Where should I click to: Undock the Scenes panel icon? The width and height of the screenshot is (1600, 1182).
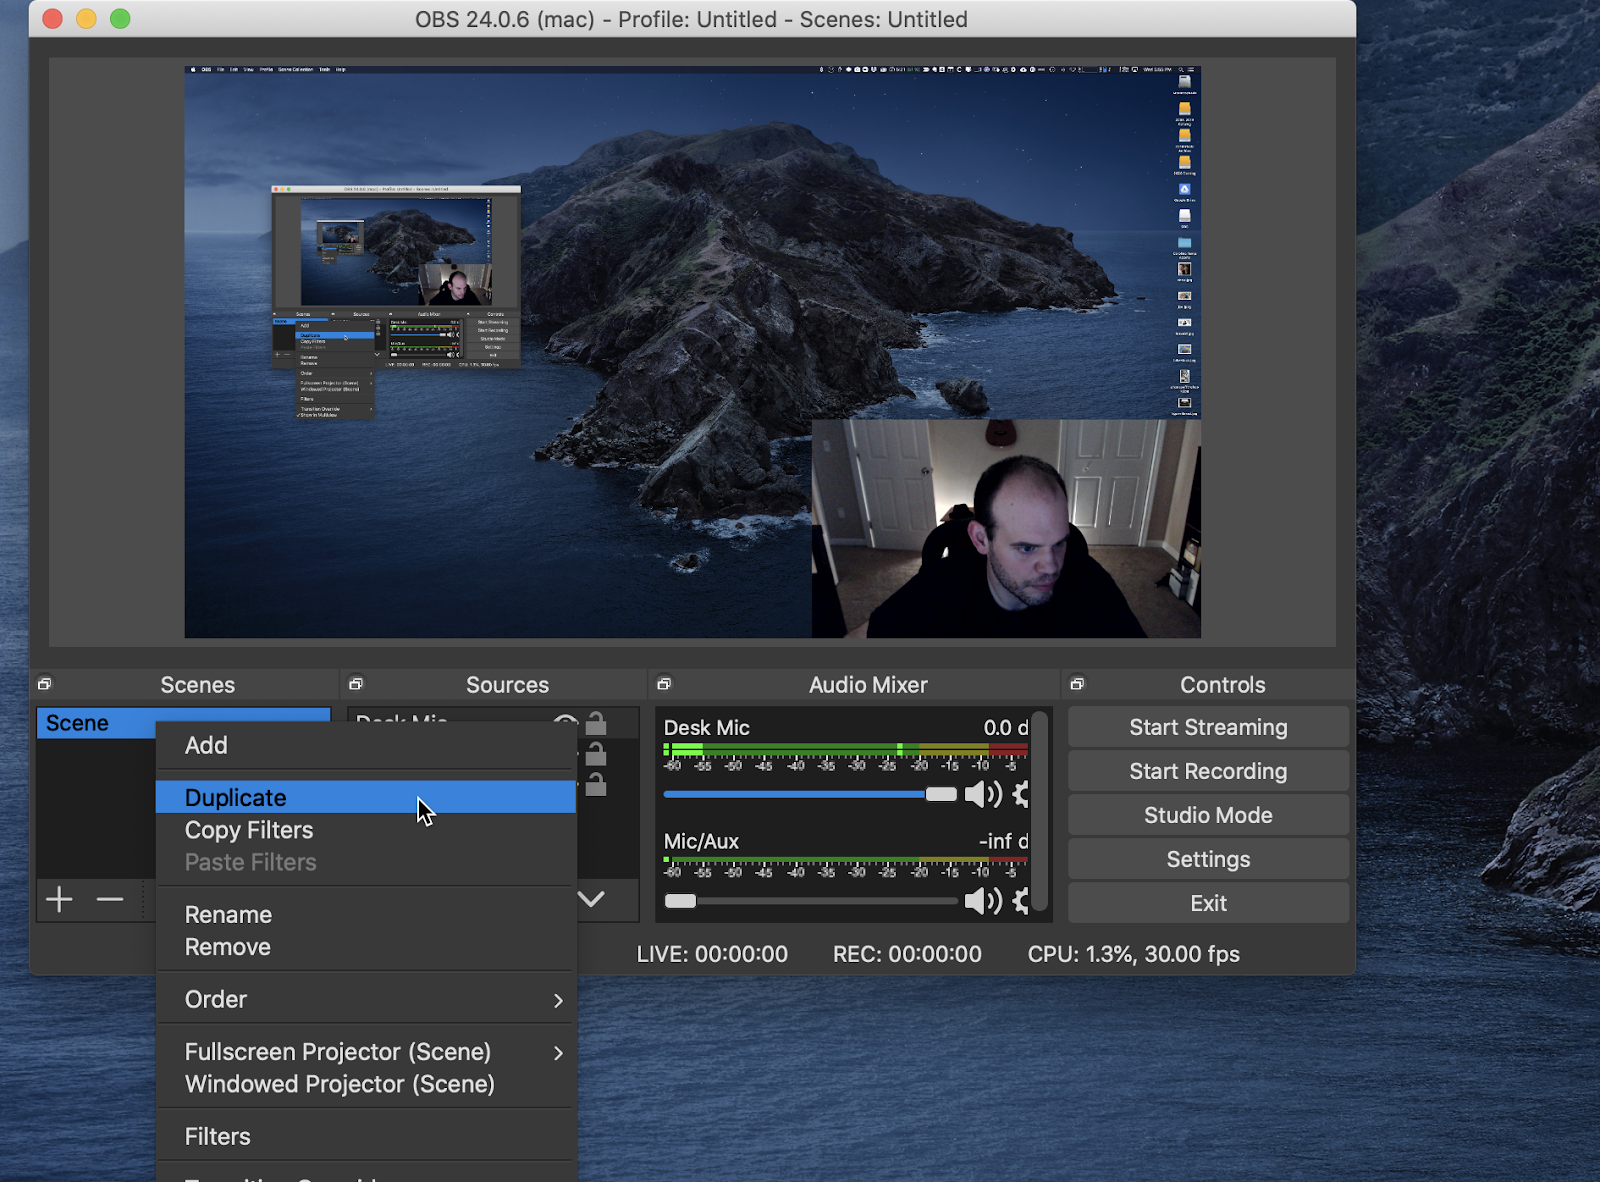[45, 684]
